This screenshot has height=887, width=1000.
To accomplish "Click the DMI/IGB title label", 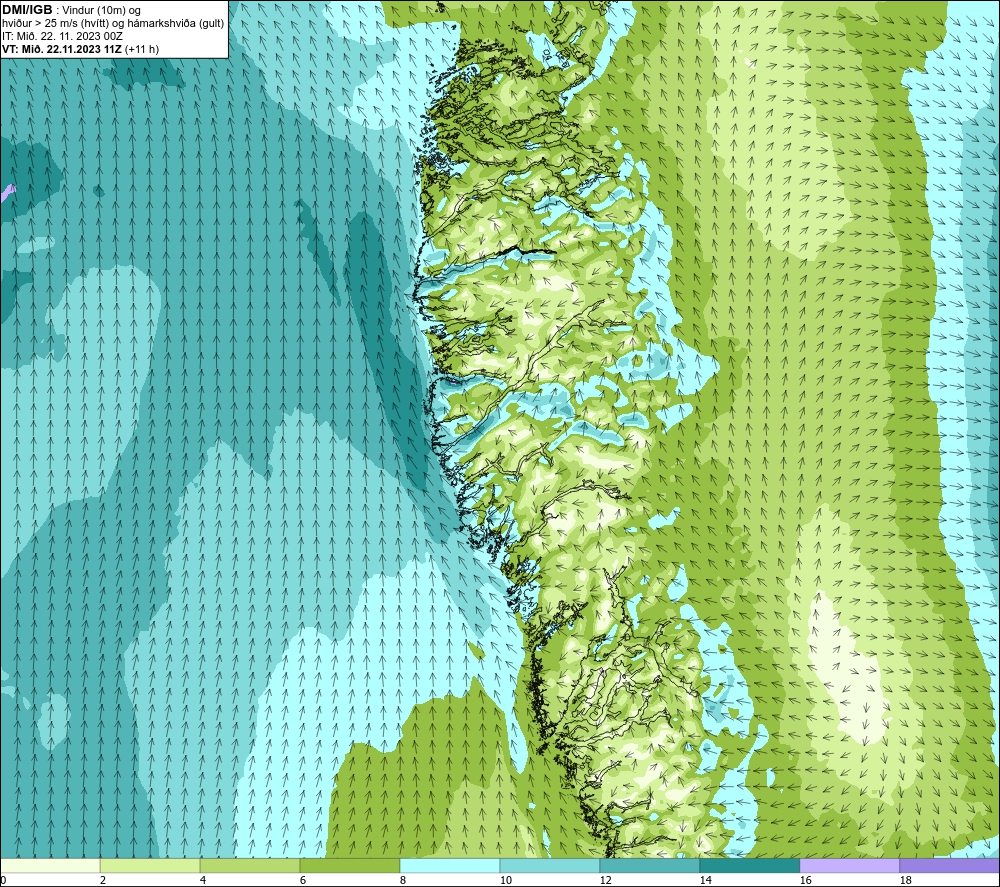I will pyautogui.click(x=27, y=10).
